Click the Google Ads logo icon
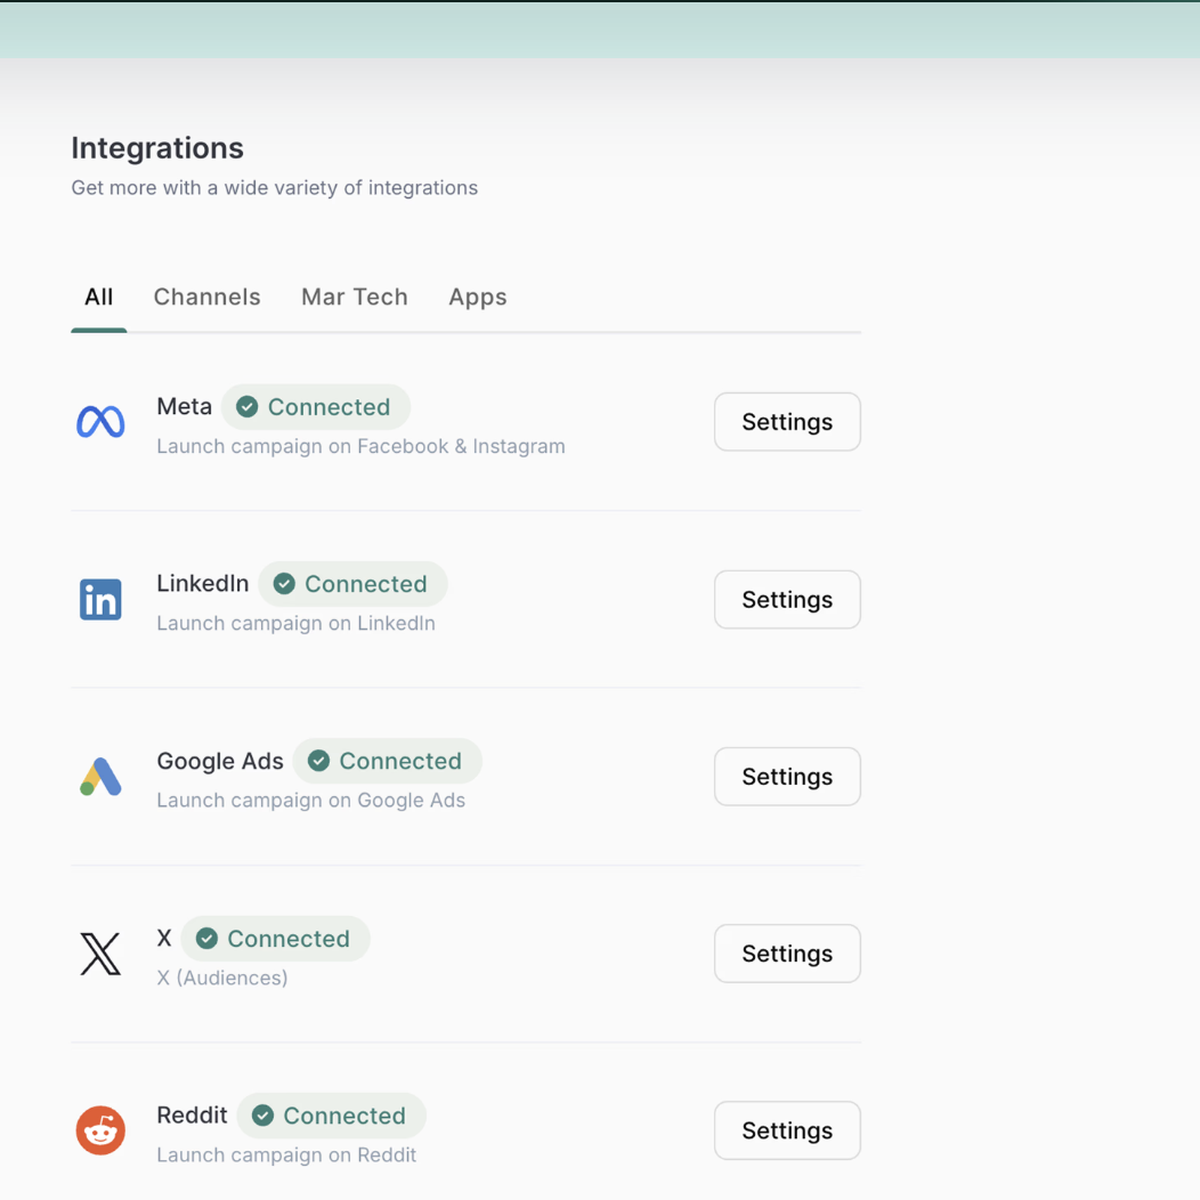 click(101, 777)
